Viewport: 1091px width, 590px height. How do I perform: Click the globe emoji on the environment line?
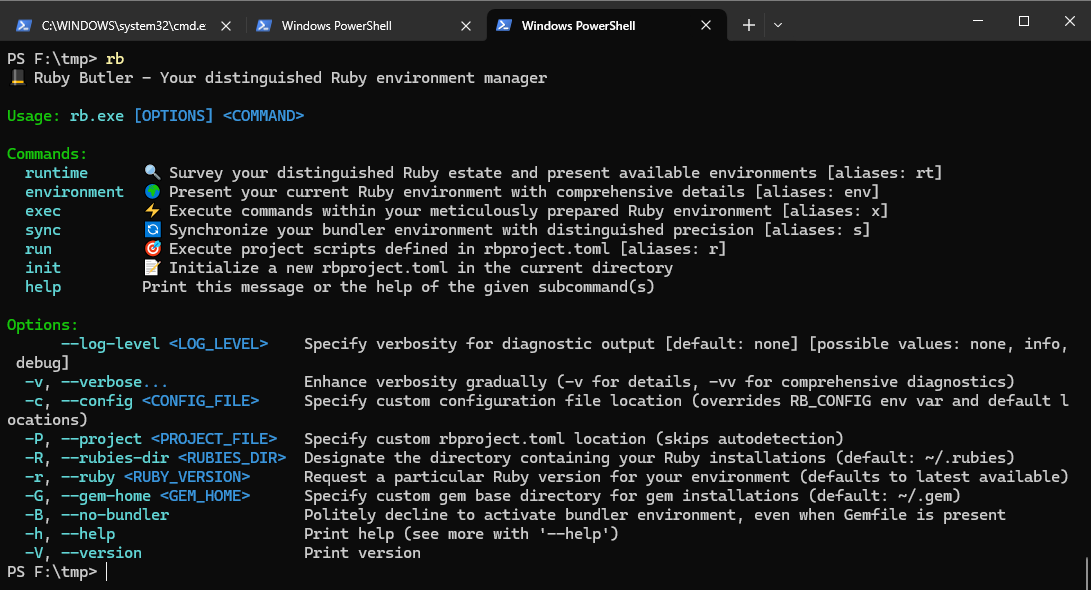click(x=152, y=192)
